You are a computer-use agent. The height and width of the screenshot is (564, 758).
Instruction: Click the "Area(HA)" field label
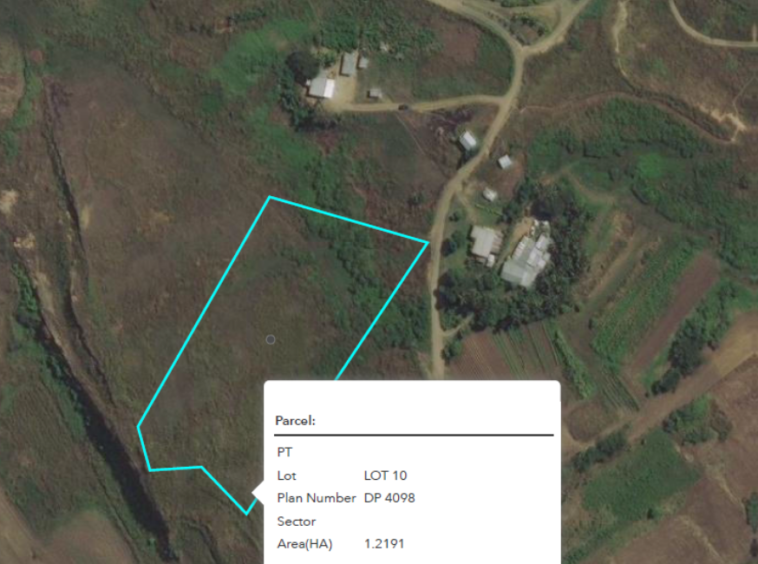click(x=305, y=544)
